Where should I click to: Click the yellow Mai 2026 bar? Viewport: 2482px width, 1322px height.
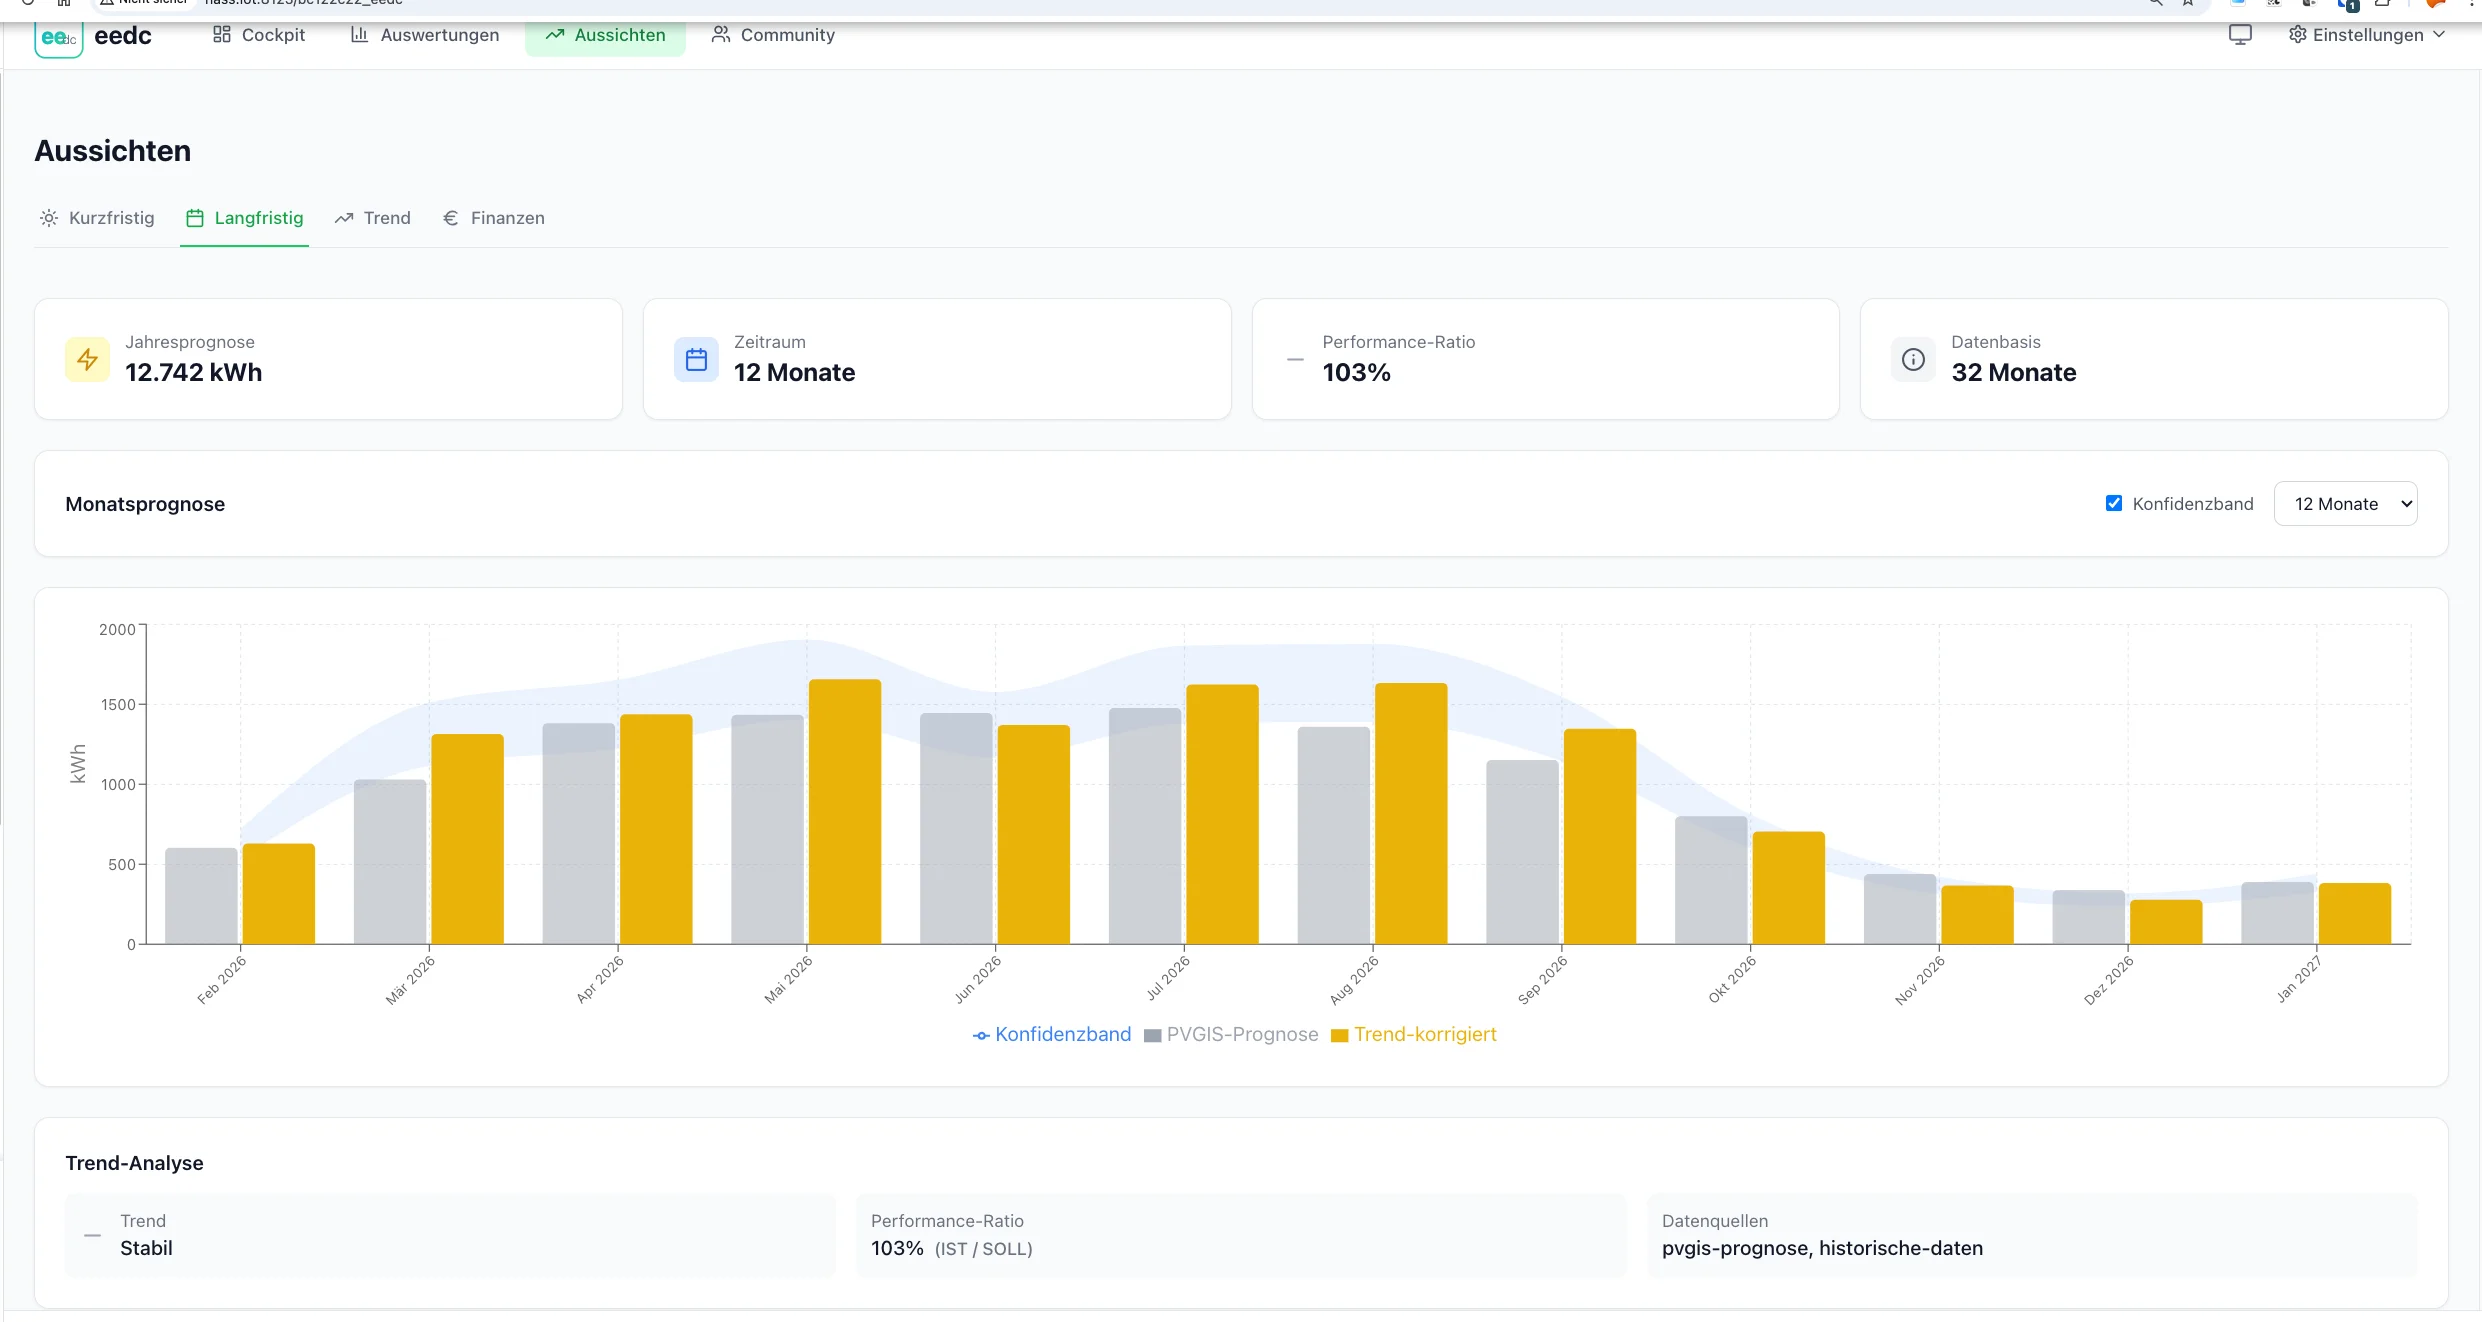(x=845, y=810)
